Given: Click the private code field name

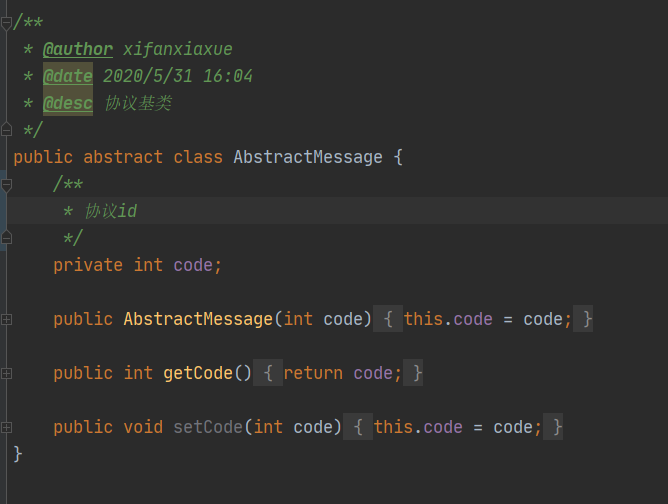Looking at the screenshot, I should pos(193,265).
